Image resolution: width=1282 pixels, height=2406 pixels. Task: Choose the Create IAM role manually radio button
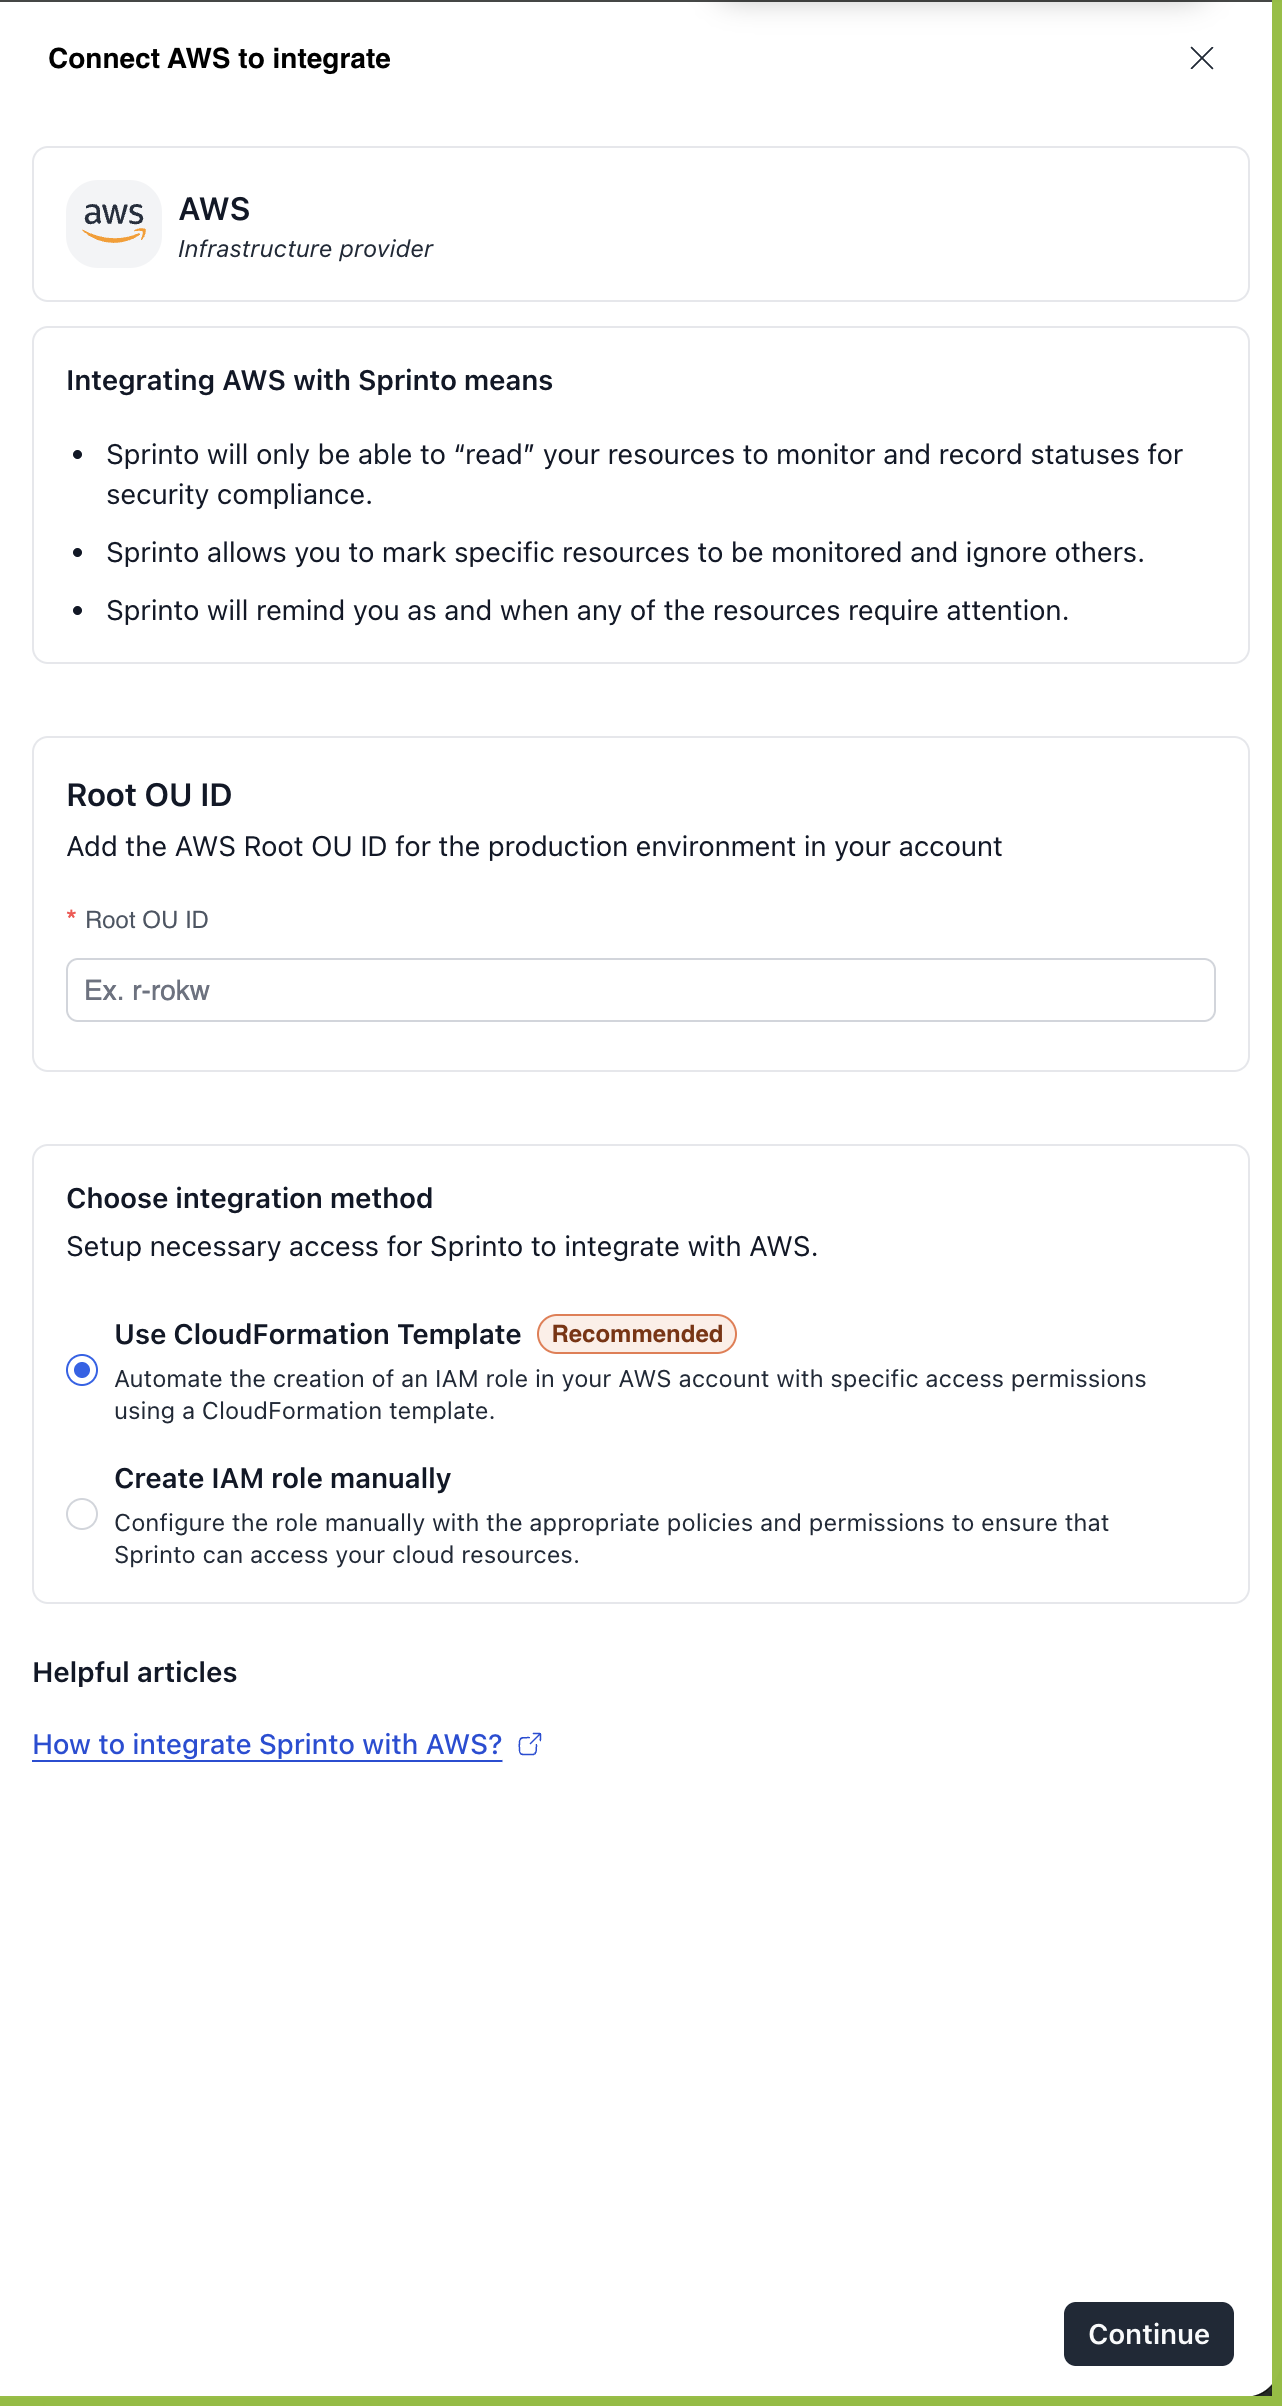tap(82, 1514)
